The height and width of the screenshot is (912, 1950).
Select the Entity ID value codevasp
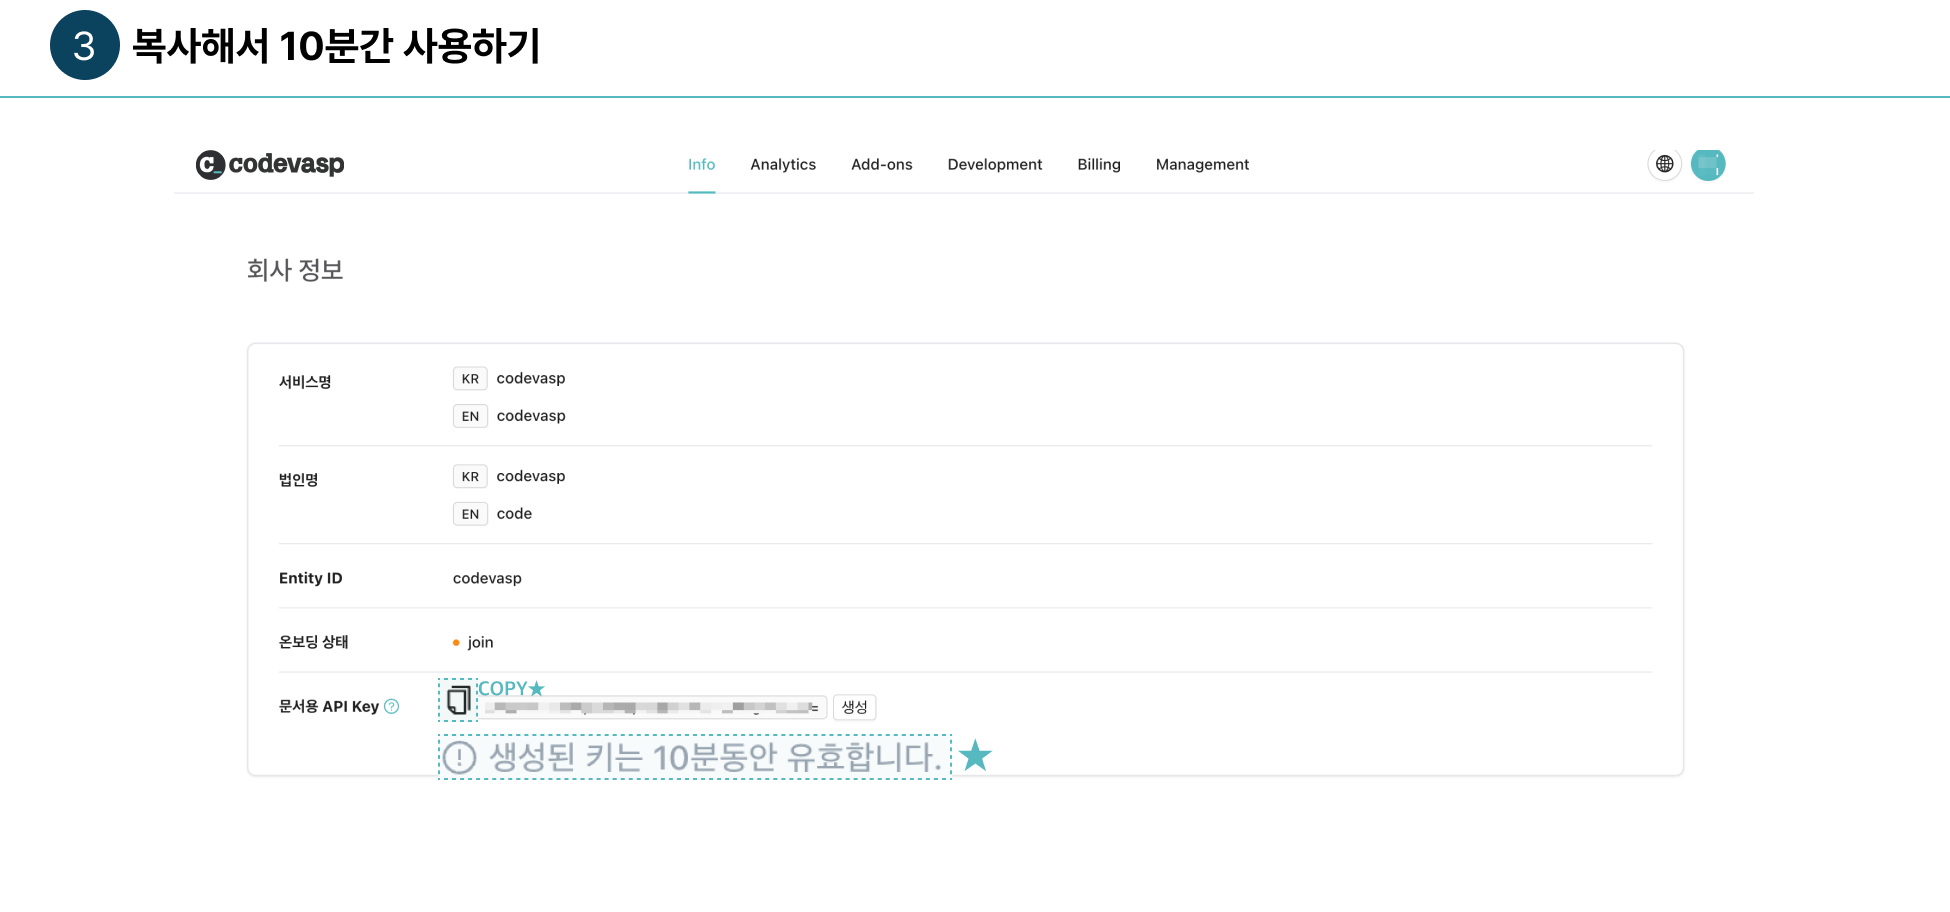pos(487,578)
